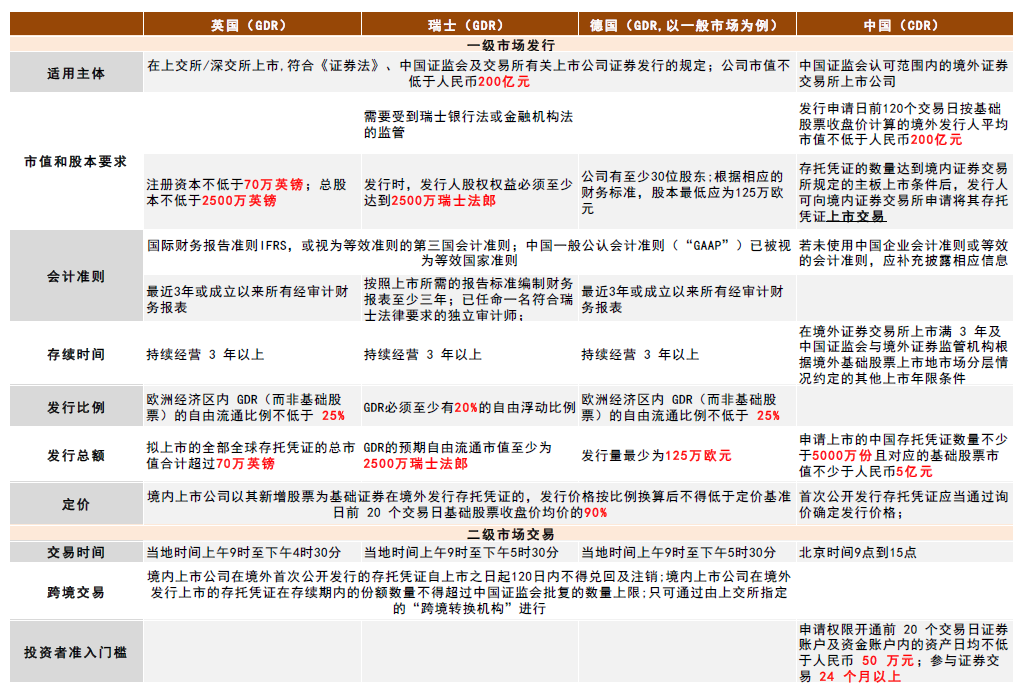The image size is (1024, 687).
Task: Select cell 中国证监会认可范围内的境外证券交易所上市公司
Action: tap(904, 72)
